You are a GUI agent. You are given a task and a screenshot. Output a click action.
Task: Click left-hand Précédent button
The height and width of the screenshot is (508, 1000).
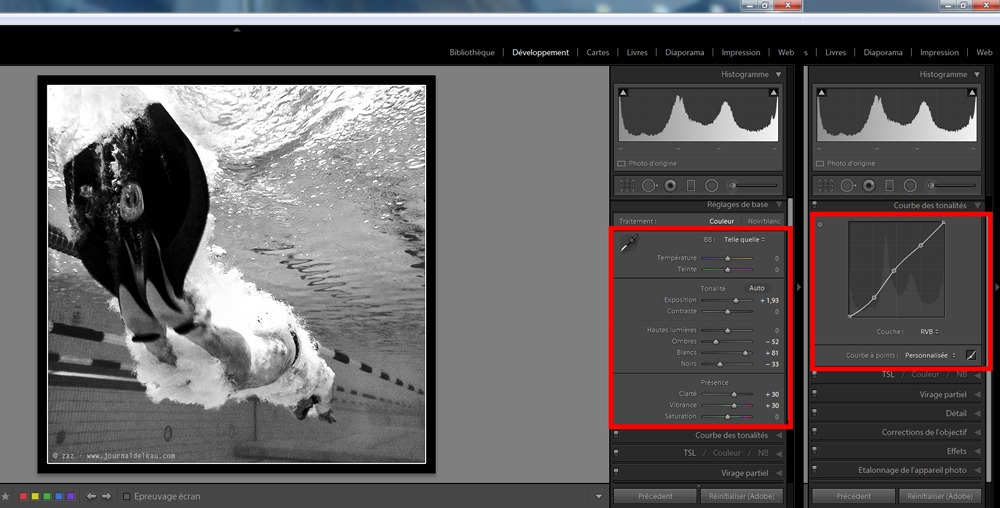point(655,496)
